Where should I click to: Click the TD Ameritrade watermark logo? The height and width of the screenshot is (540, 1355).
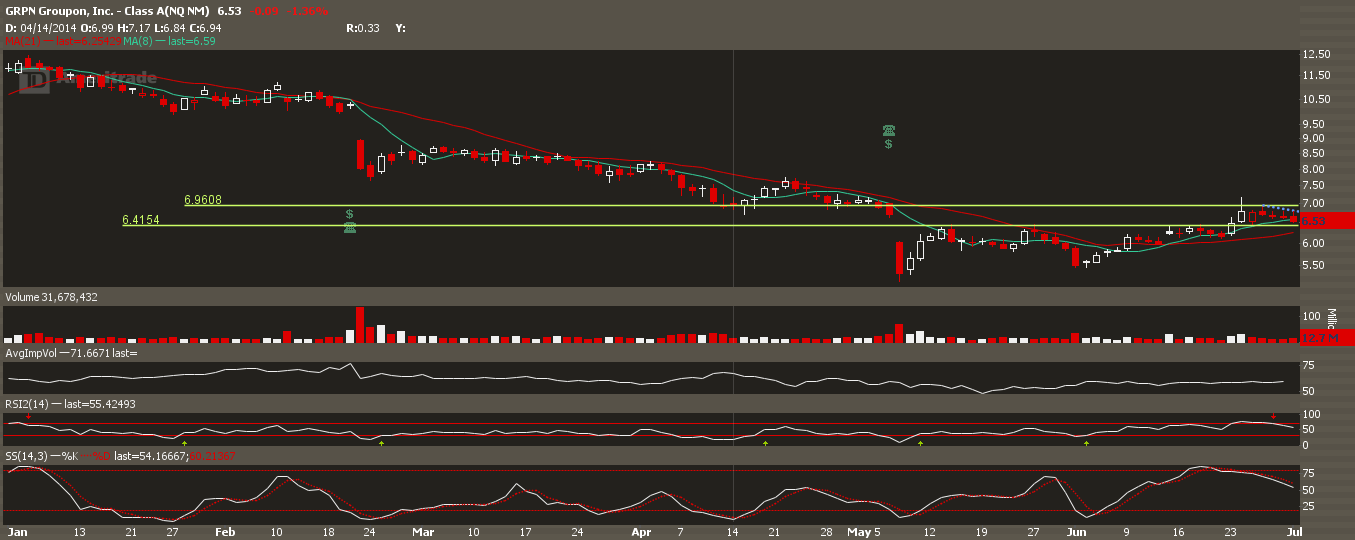pos(91,79)
